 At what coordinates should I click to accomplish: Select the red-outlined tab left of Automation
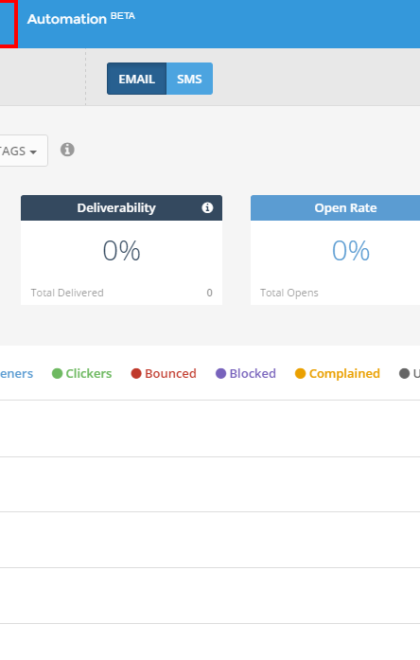(x=8, y=23)
